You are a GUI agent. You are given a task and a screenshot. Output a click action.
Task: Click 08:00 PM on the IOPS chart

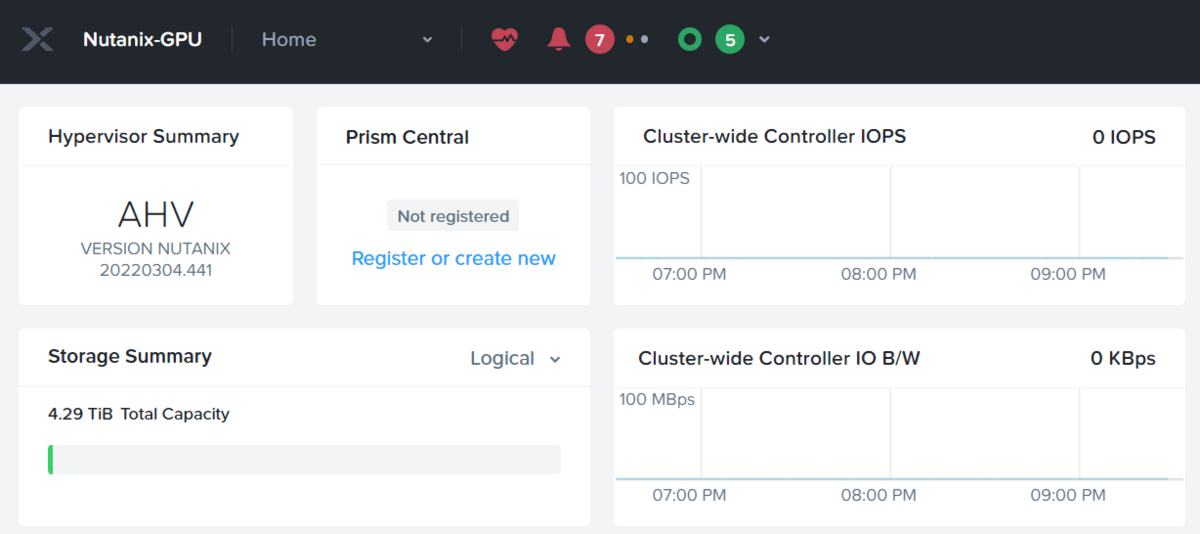(878, 274)
